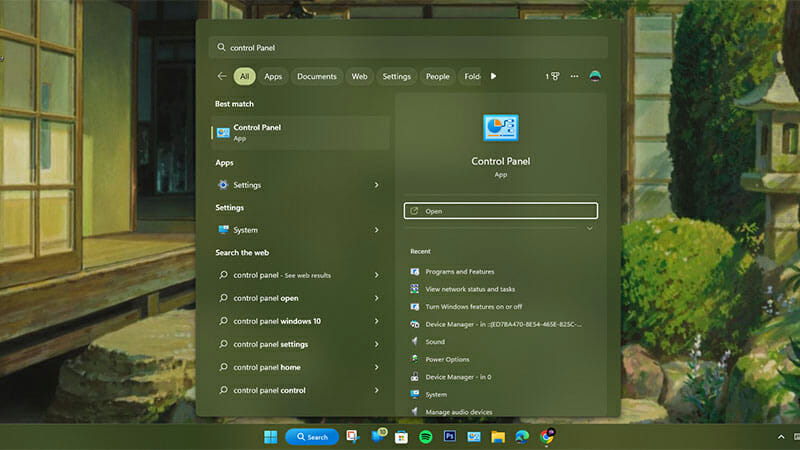The image size is (800, 450).
Task: Click the search box containing 'control Panel'
Action: (400, 47)
